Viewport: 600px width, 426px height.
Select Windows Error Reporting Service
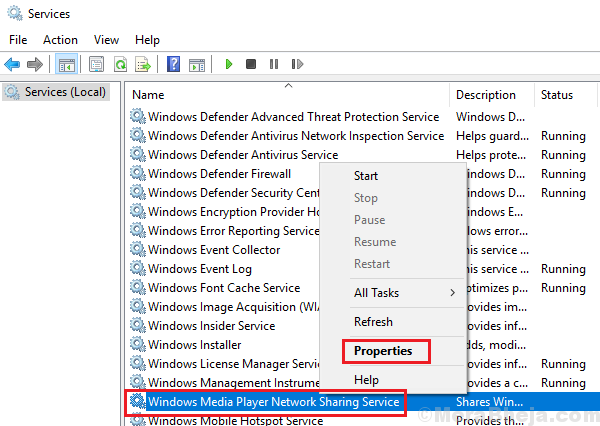pyautogui.click(x=233, y=231)
